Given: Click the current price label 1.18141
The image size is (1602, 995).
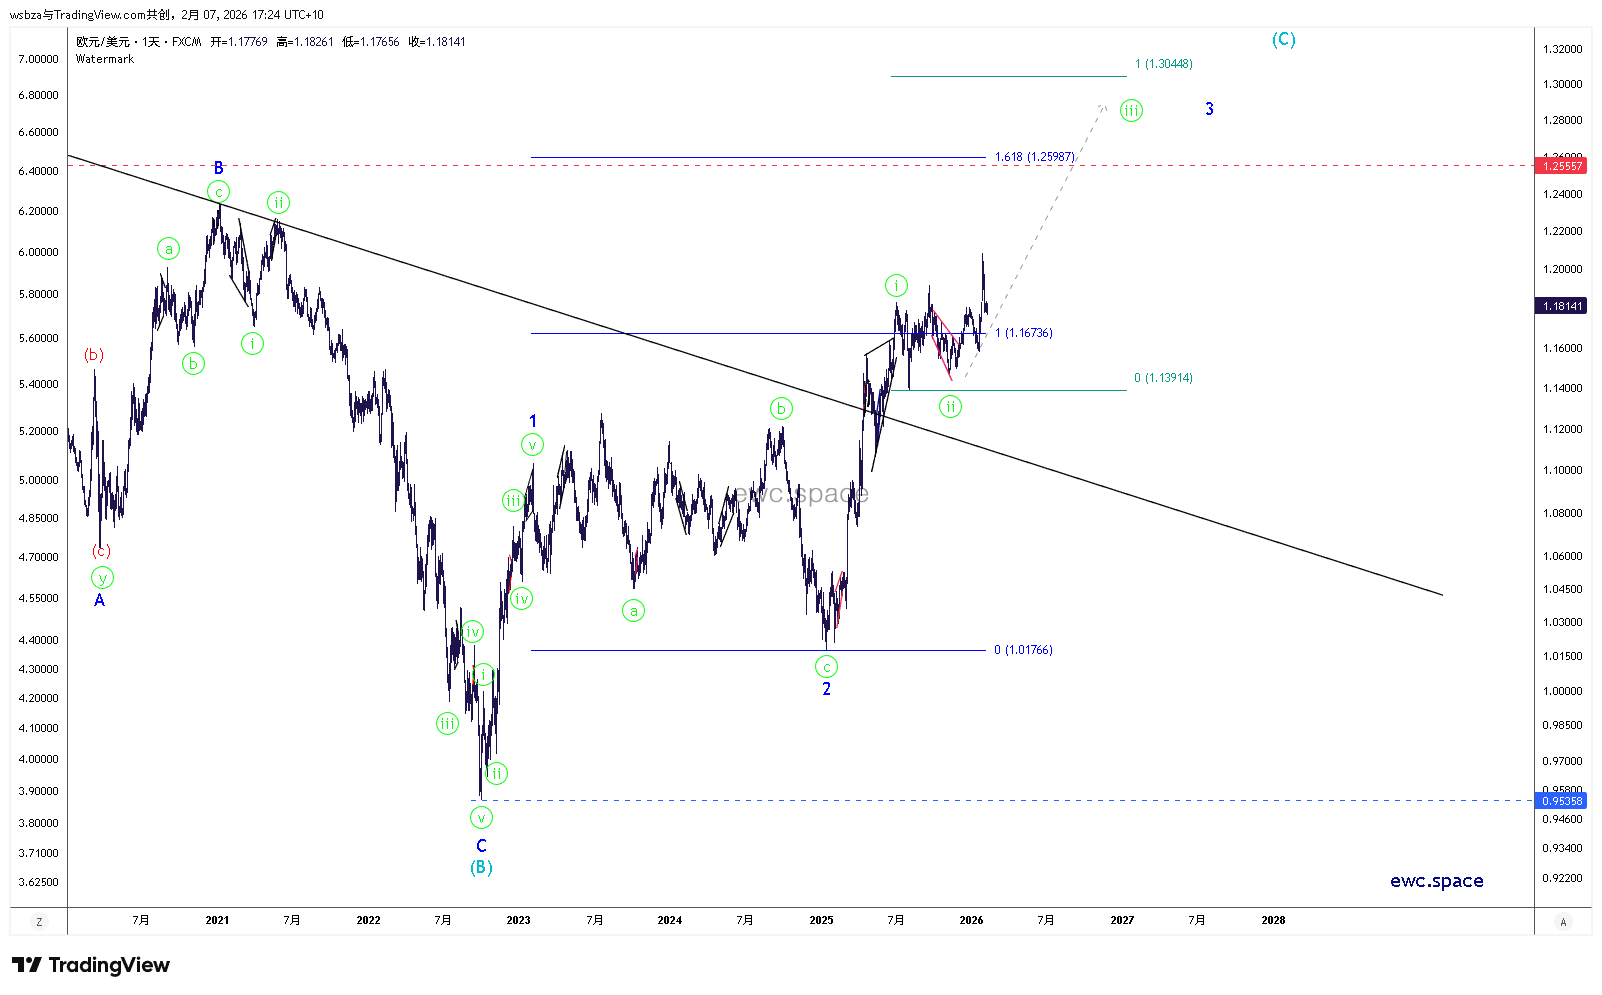Looking at the screenshot, I should pyautogui.click(x=1561, y=306).
